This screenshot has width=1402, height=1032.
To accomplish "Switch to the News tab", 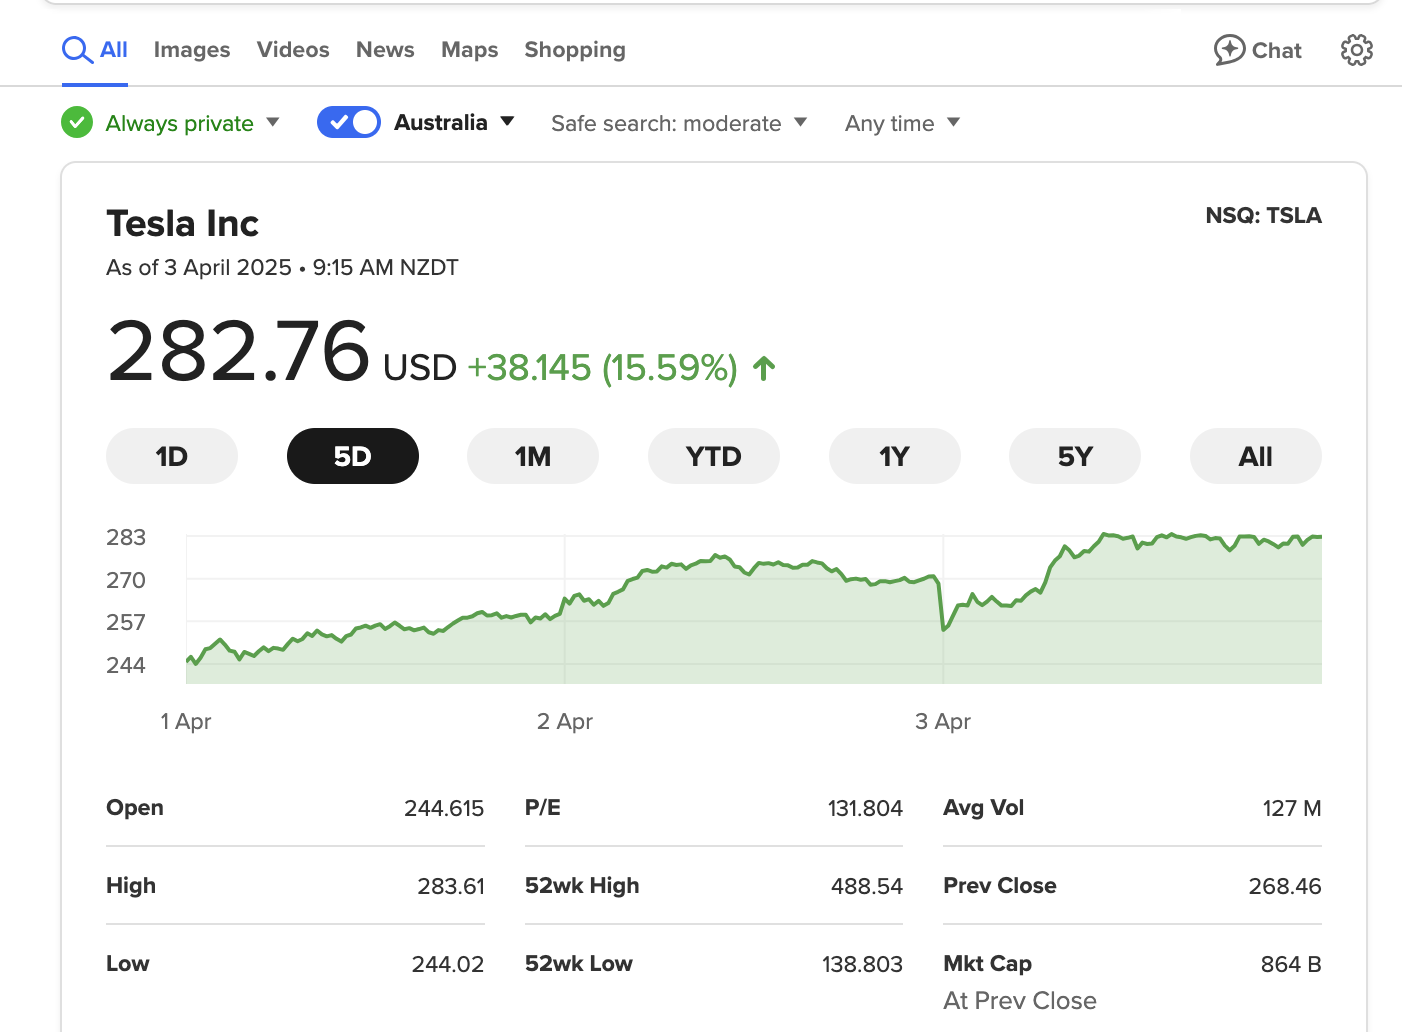I will (385, 50).
